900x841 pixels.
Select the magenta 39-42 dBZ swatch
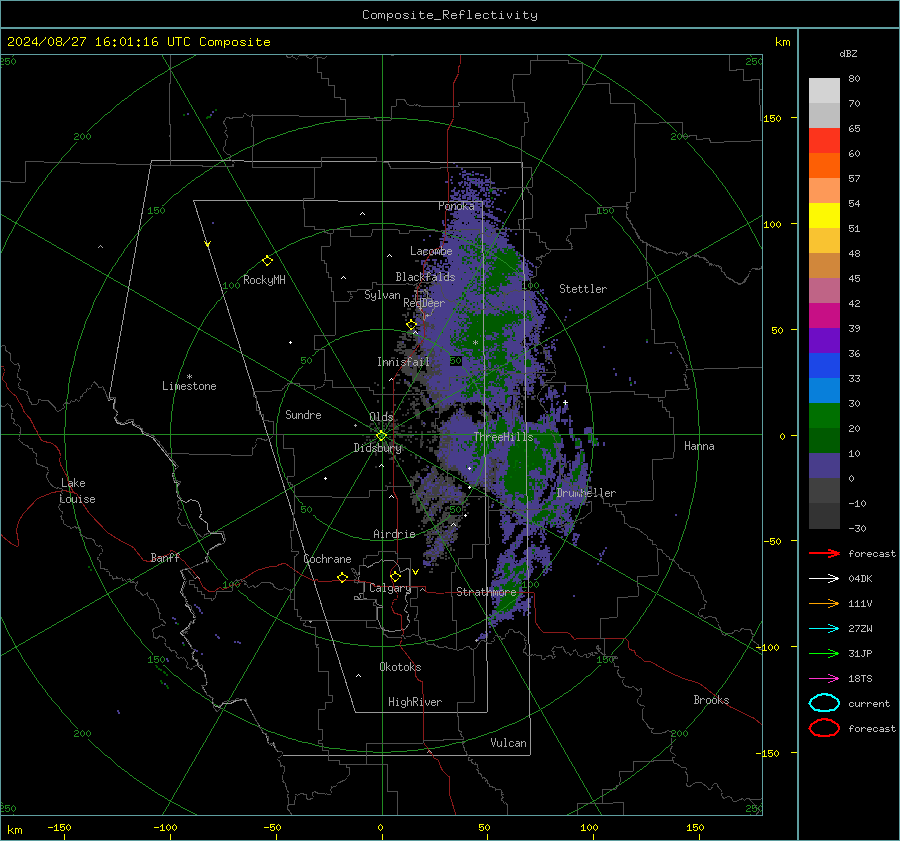click(x=824, y=316)
